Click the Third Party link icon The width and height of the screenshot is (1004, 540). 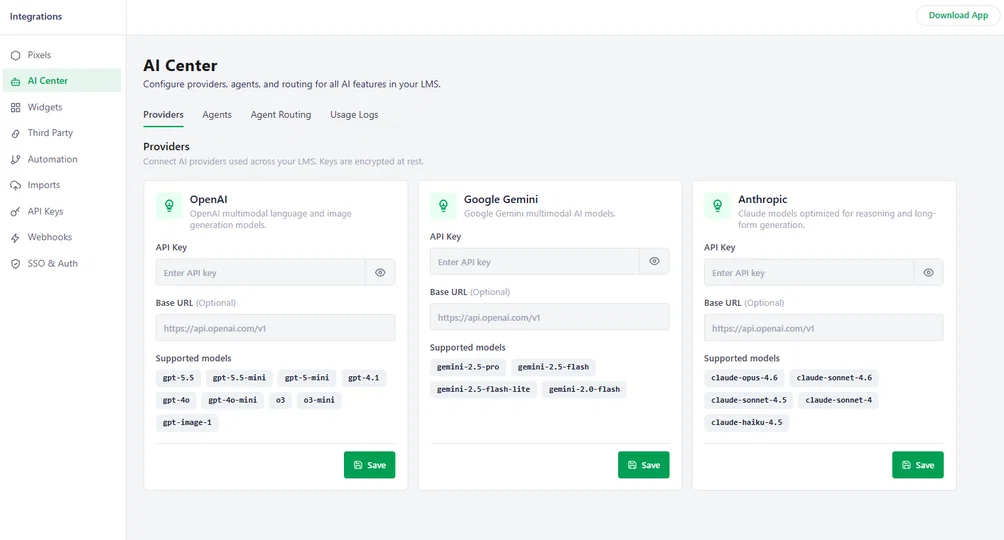[15, 133]
